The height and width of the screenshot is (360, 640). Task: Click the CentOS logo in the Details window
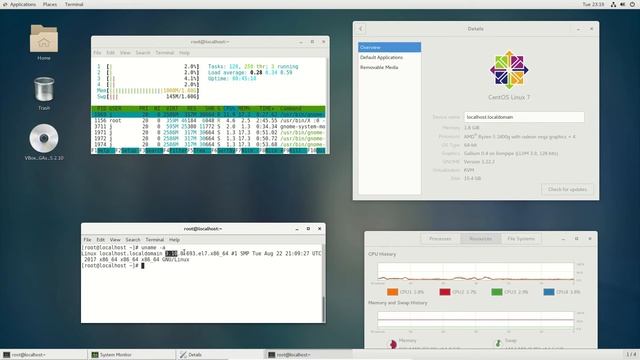click(509, 70)
